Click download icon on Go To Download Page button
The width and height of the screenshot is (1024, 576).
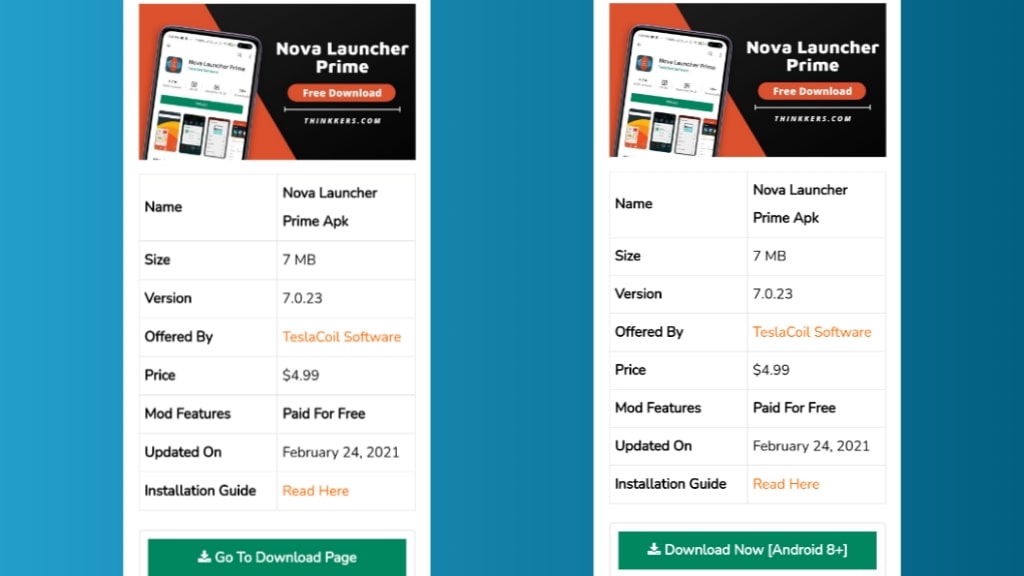pyautogui.click(x=204, y=557)
